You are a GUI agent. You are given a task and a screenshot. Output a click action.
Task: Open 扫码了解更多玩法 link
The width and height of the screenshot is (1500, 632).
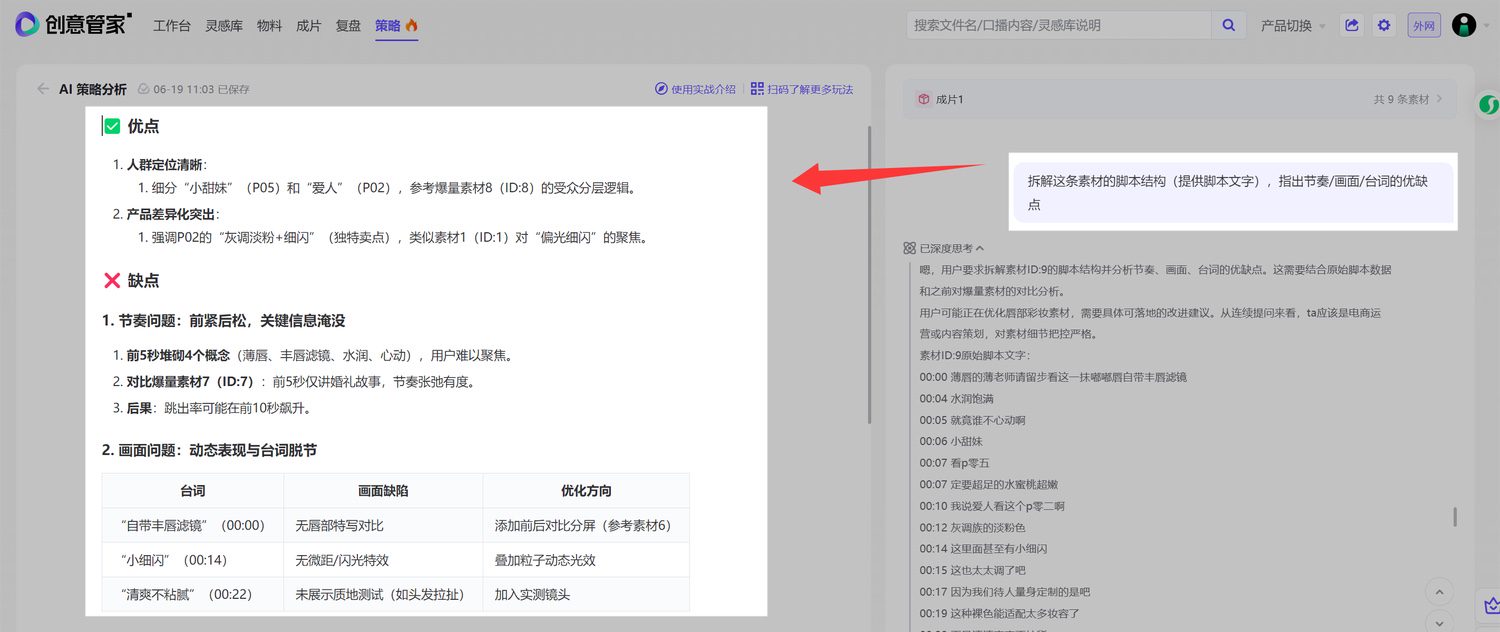pyautogui.click(x=810, y=89)
